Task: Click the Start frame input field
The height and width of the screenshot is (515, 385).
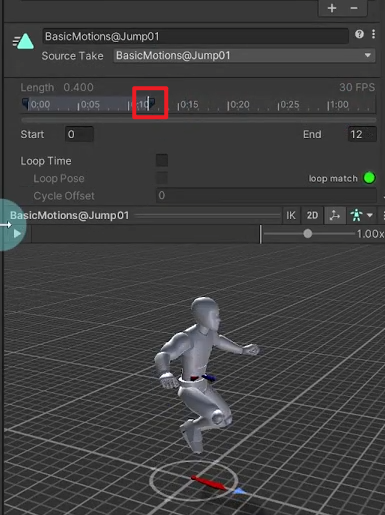Action: [x=79, y=134]
